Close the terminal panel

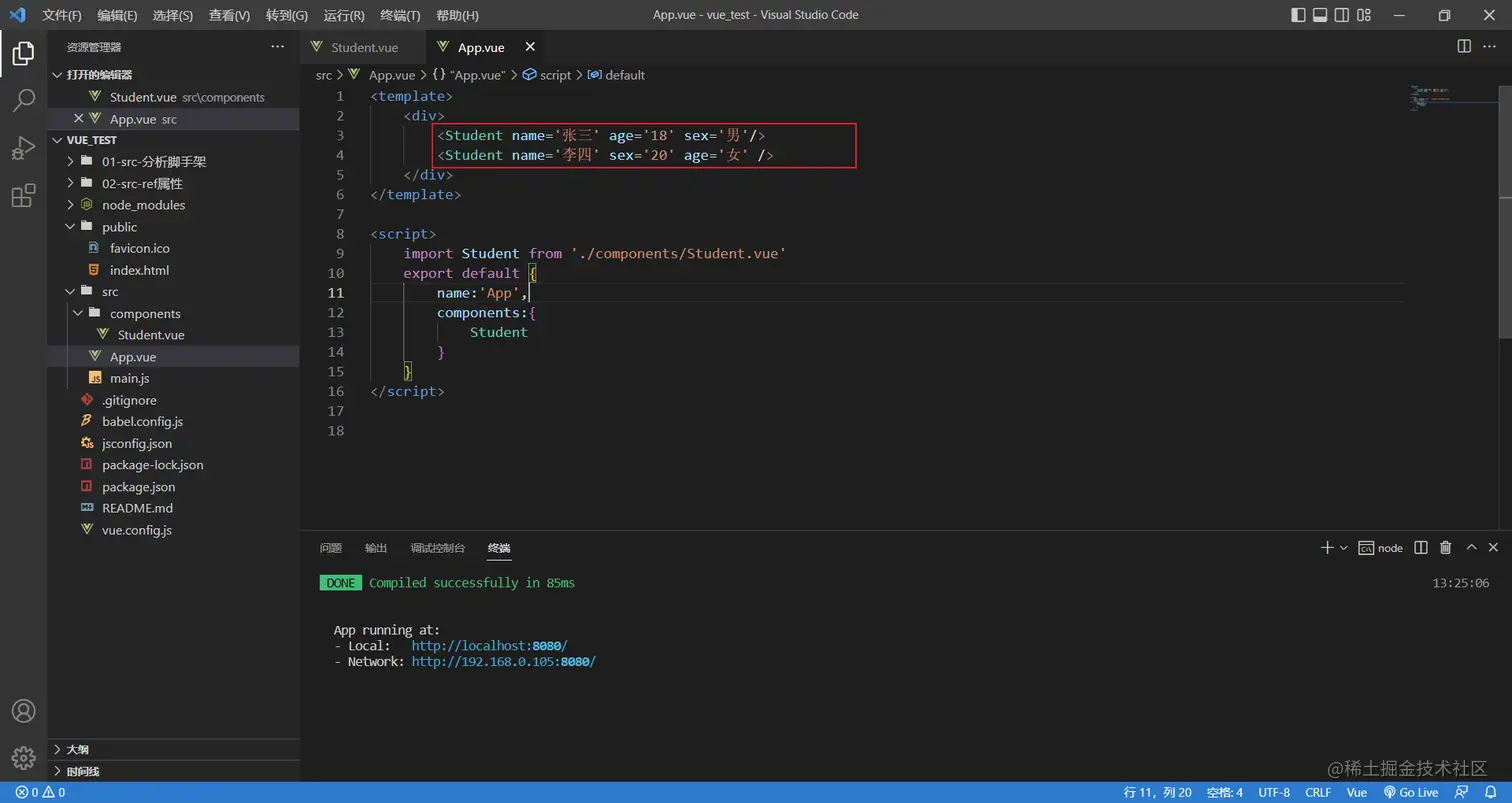coord(1493,548)
